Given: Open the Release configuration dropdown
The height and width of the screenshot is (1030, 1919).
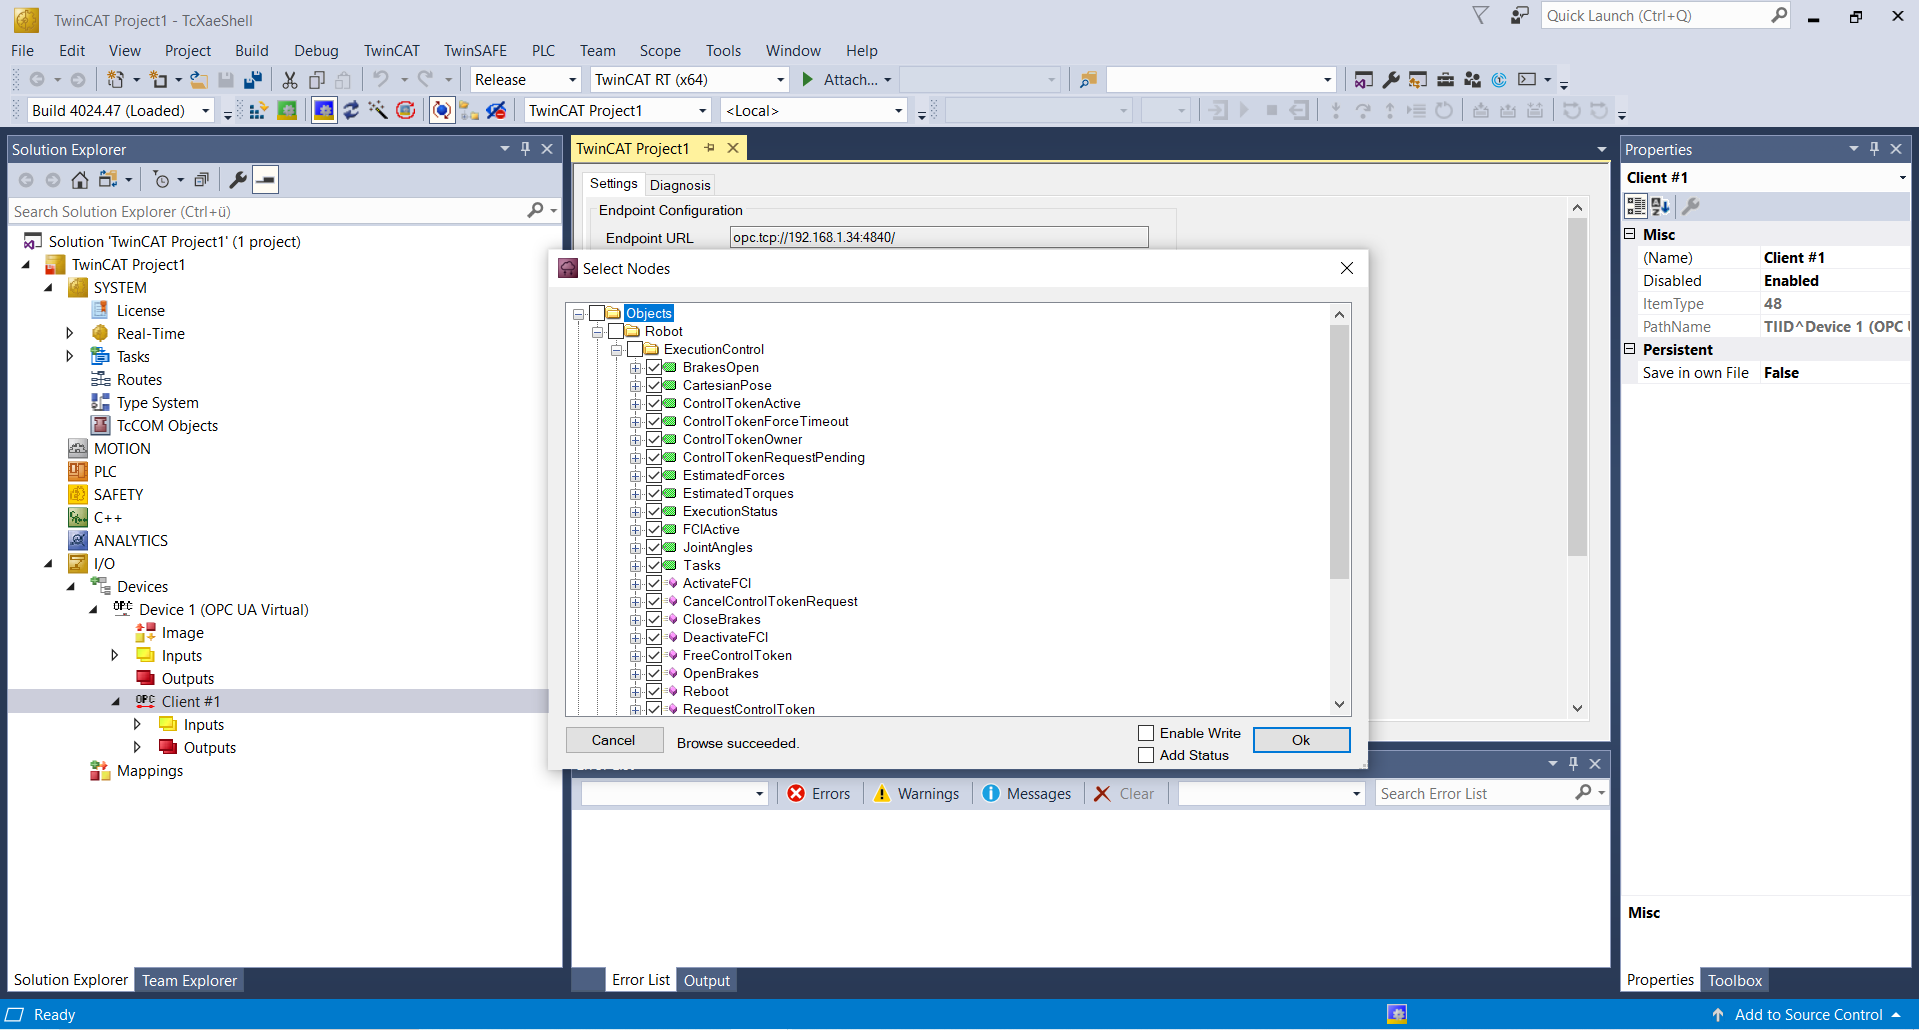Looking at the screenshot, I should tap(572, 80).
